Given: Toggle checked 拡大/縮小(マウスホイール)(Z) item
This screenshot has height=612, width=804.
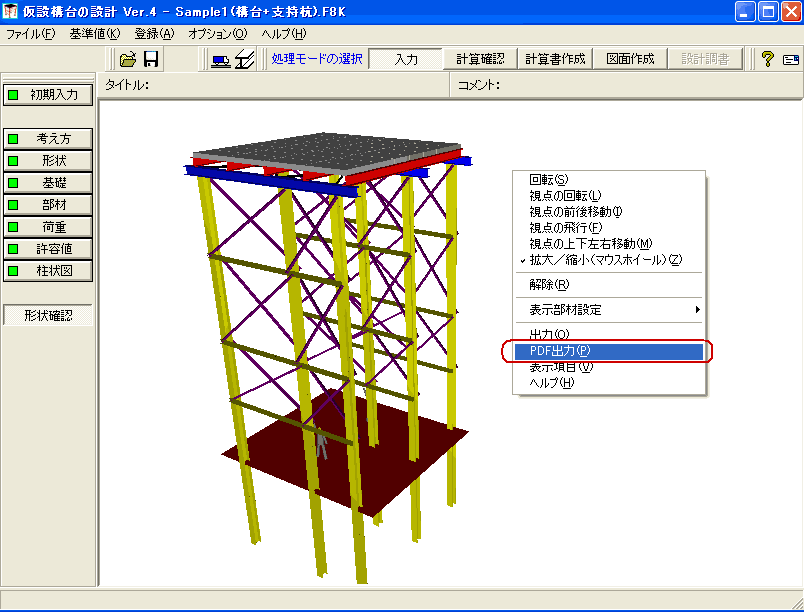Looking at the screenshot, I should tap(609, 259).
